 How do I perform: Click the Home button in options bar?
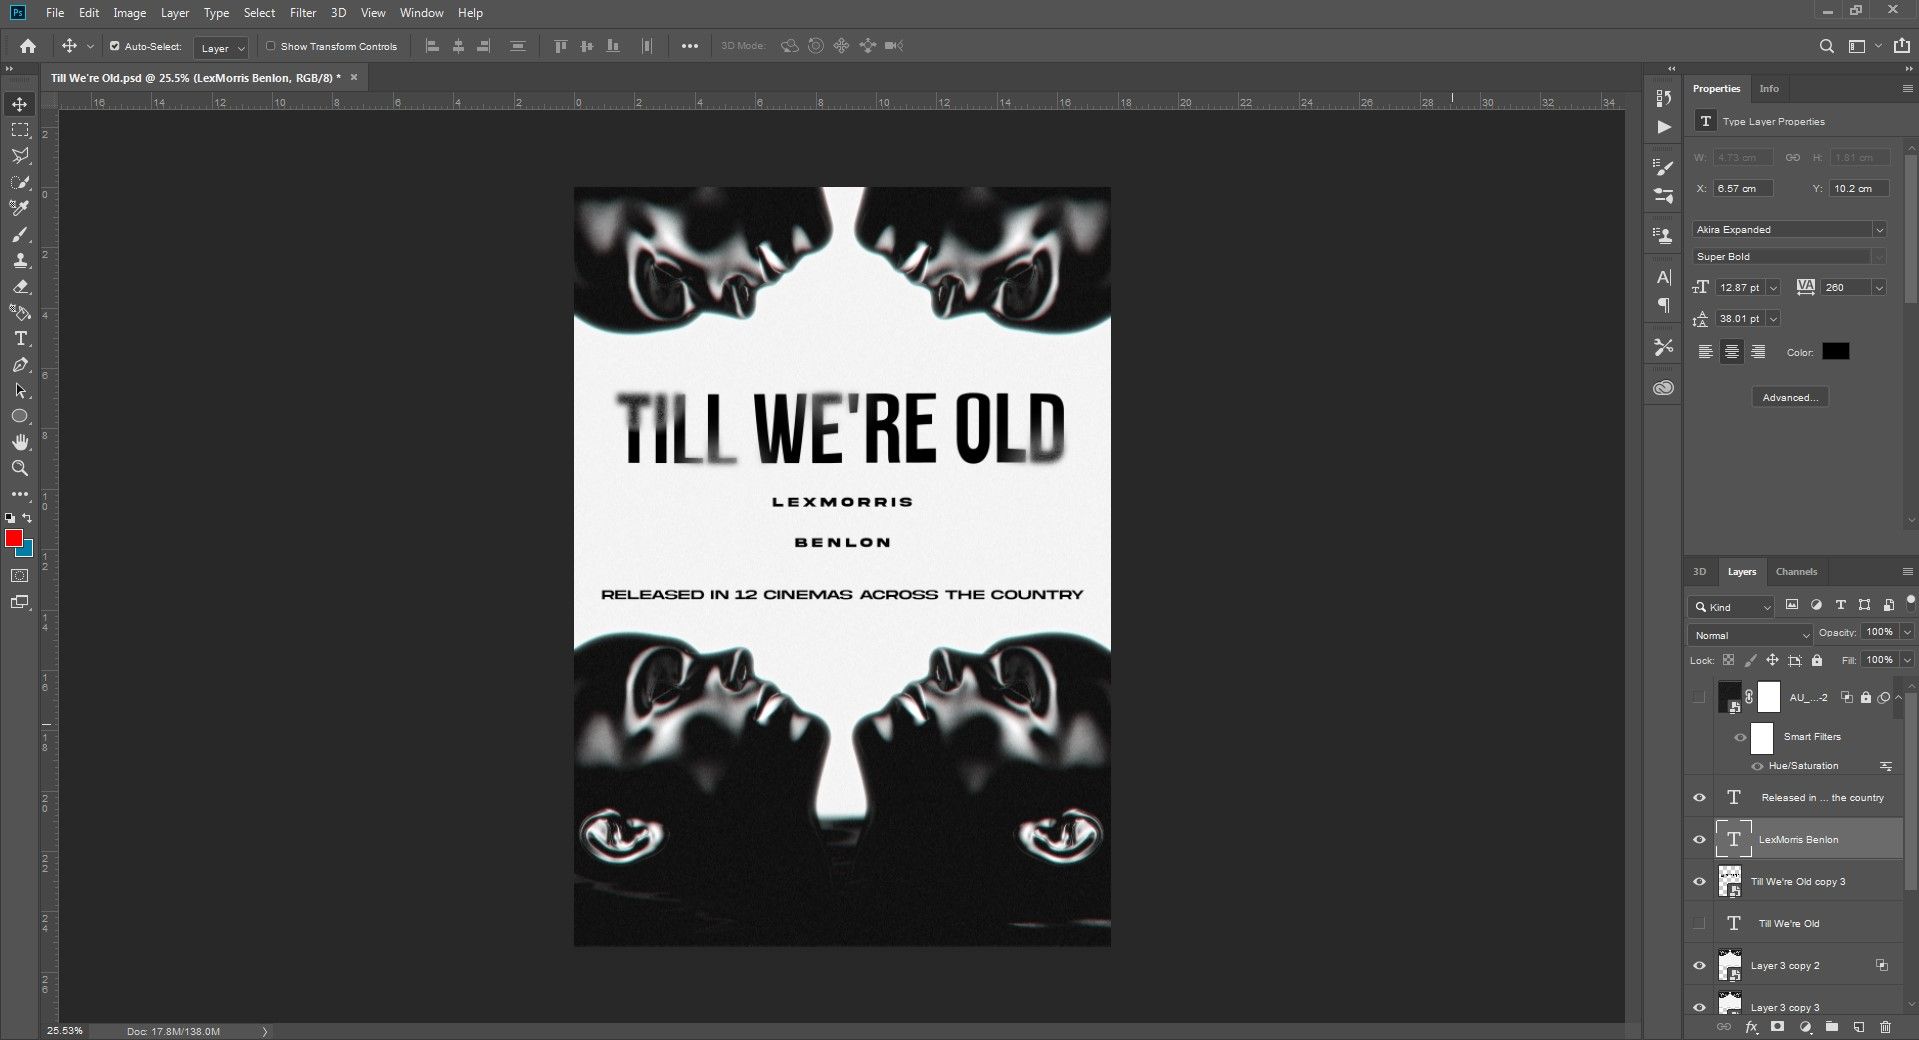pyautogui.click(x=28, y=46)
